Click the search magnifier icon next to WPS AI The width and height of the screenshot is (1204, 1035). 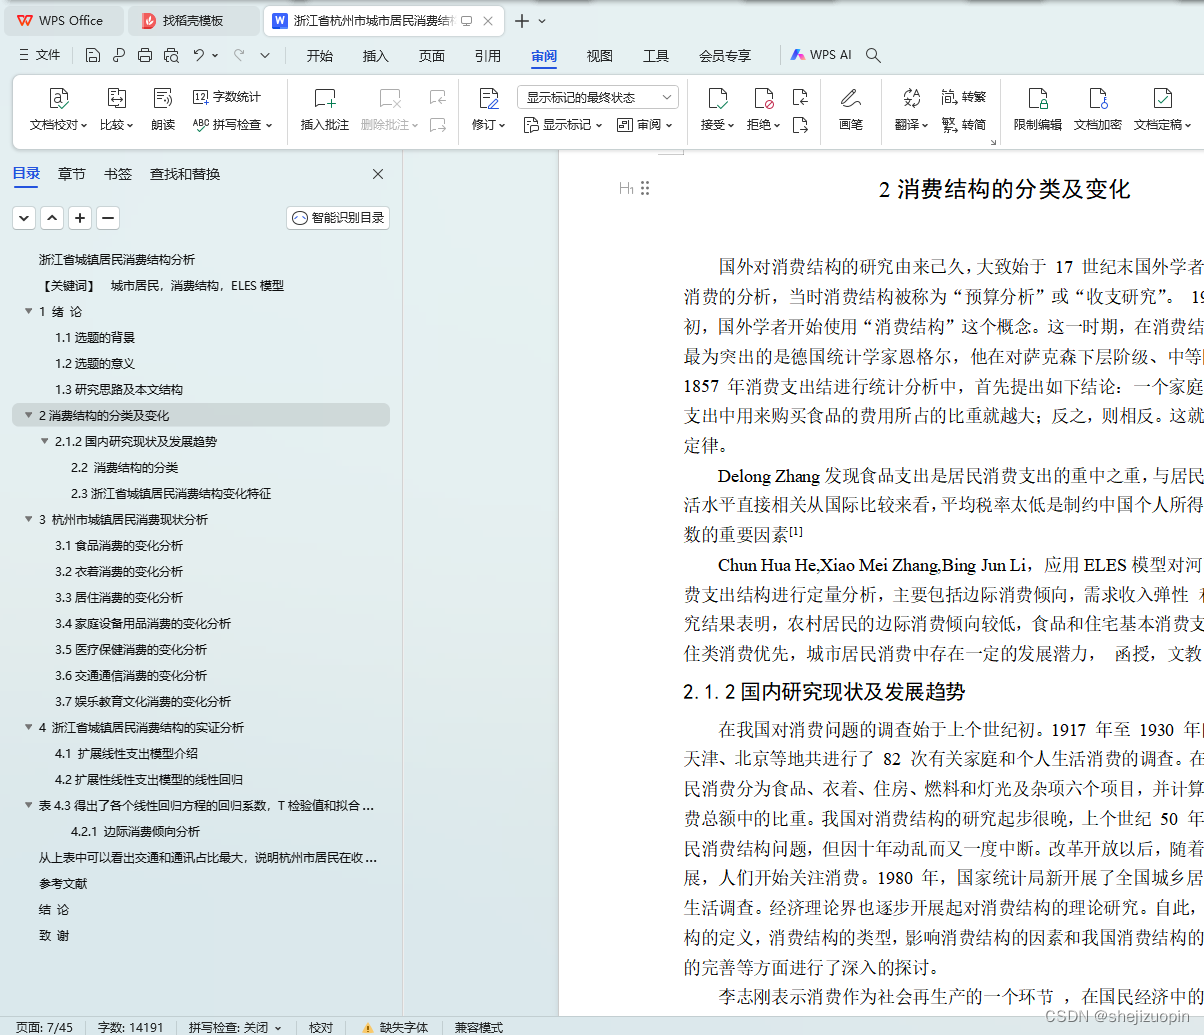point(873,55)
